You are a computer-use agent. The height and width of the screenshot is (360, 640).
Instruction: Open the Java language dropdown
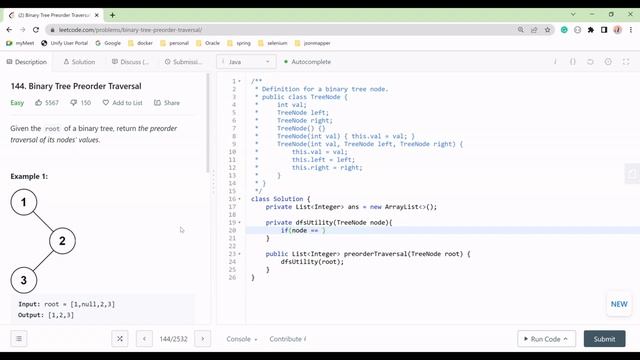tap(246, 62)
